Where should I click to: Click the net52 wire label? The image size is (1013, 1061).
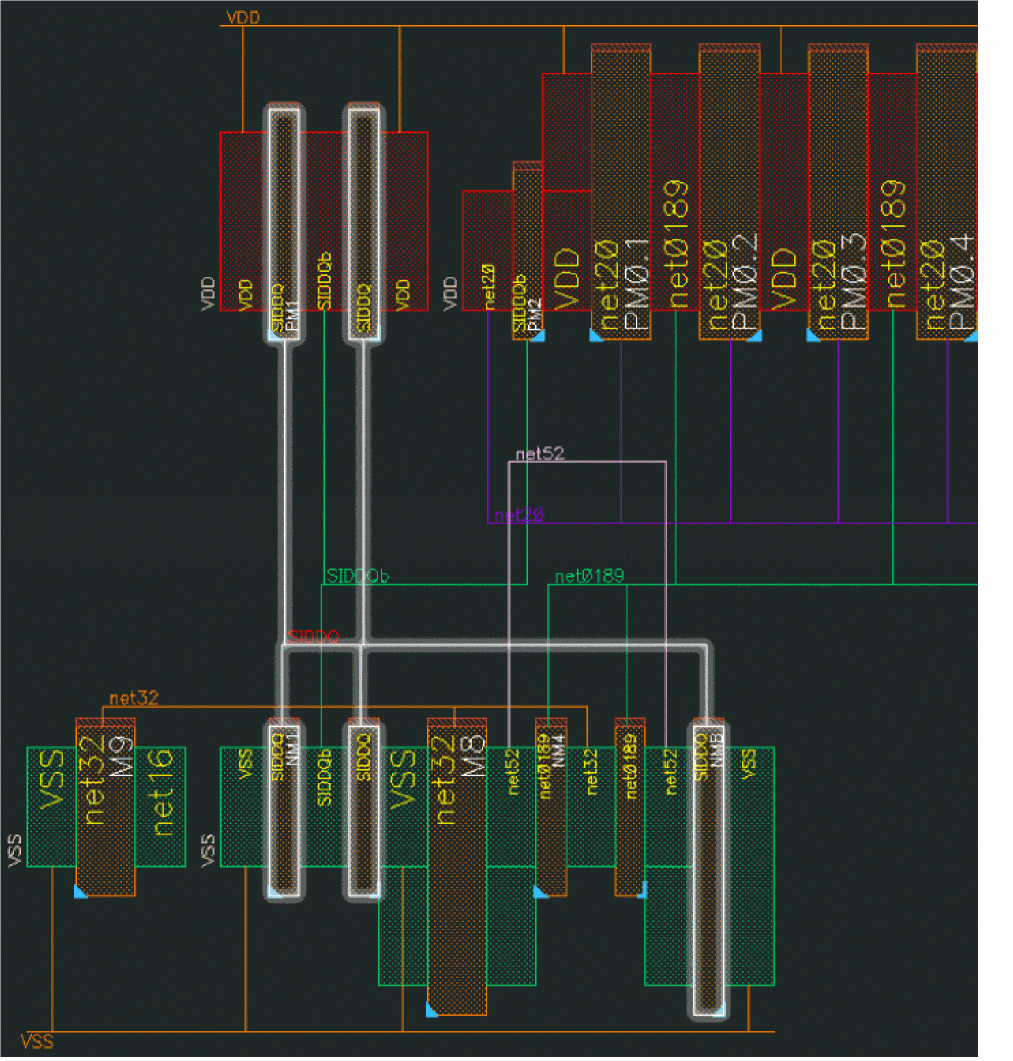540,454
